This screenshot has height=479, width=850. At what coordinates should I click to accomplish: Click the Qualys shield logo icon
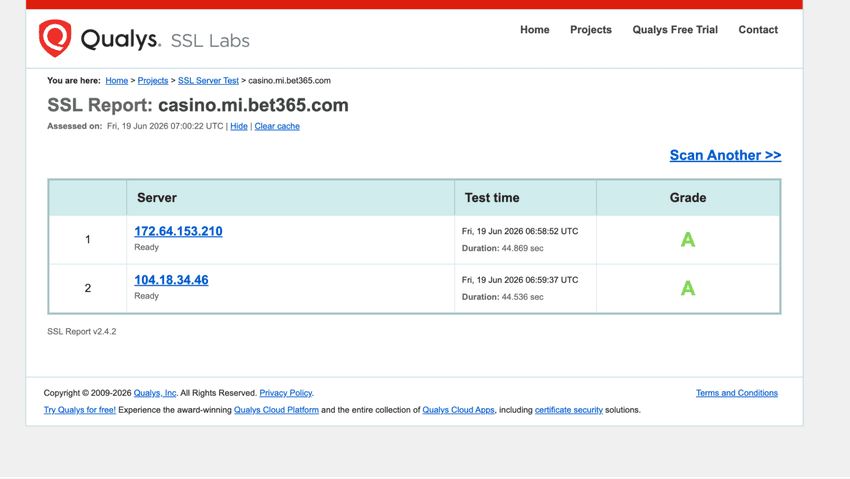tap(55, 38)
